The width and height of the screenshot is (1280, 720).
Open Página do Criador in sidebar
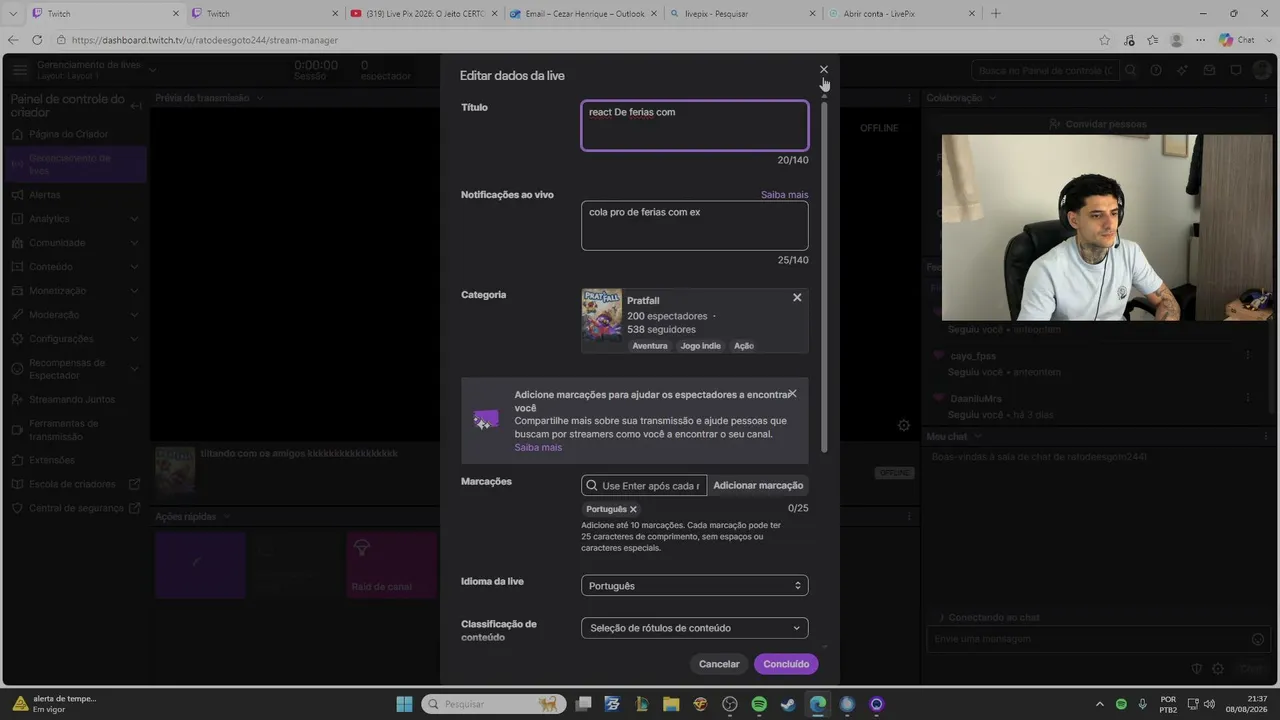68,134
